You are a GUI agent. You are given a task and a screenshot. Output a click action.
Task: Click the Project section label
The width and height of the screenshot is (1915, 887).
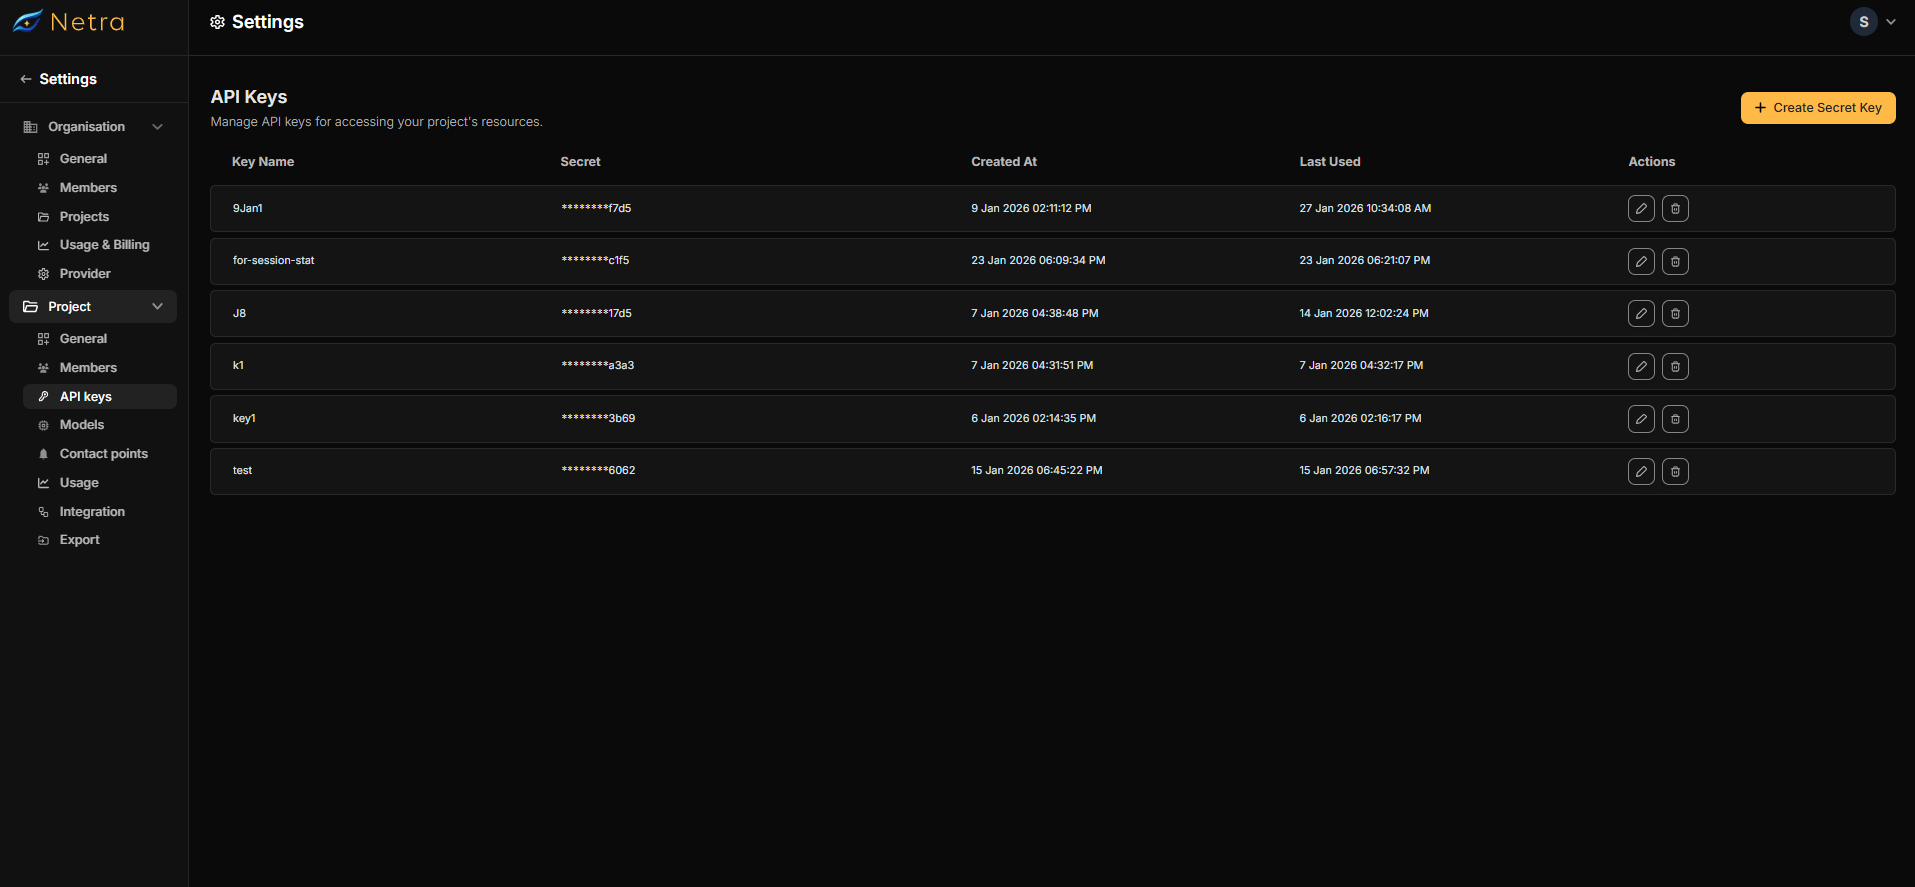click(x=69, y=307)
